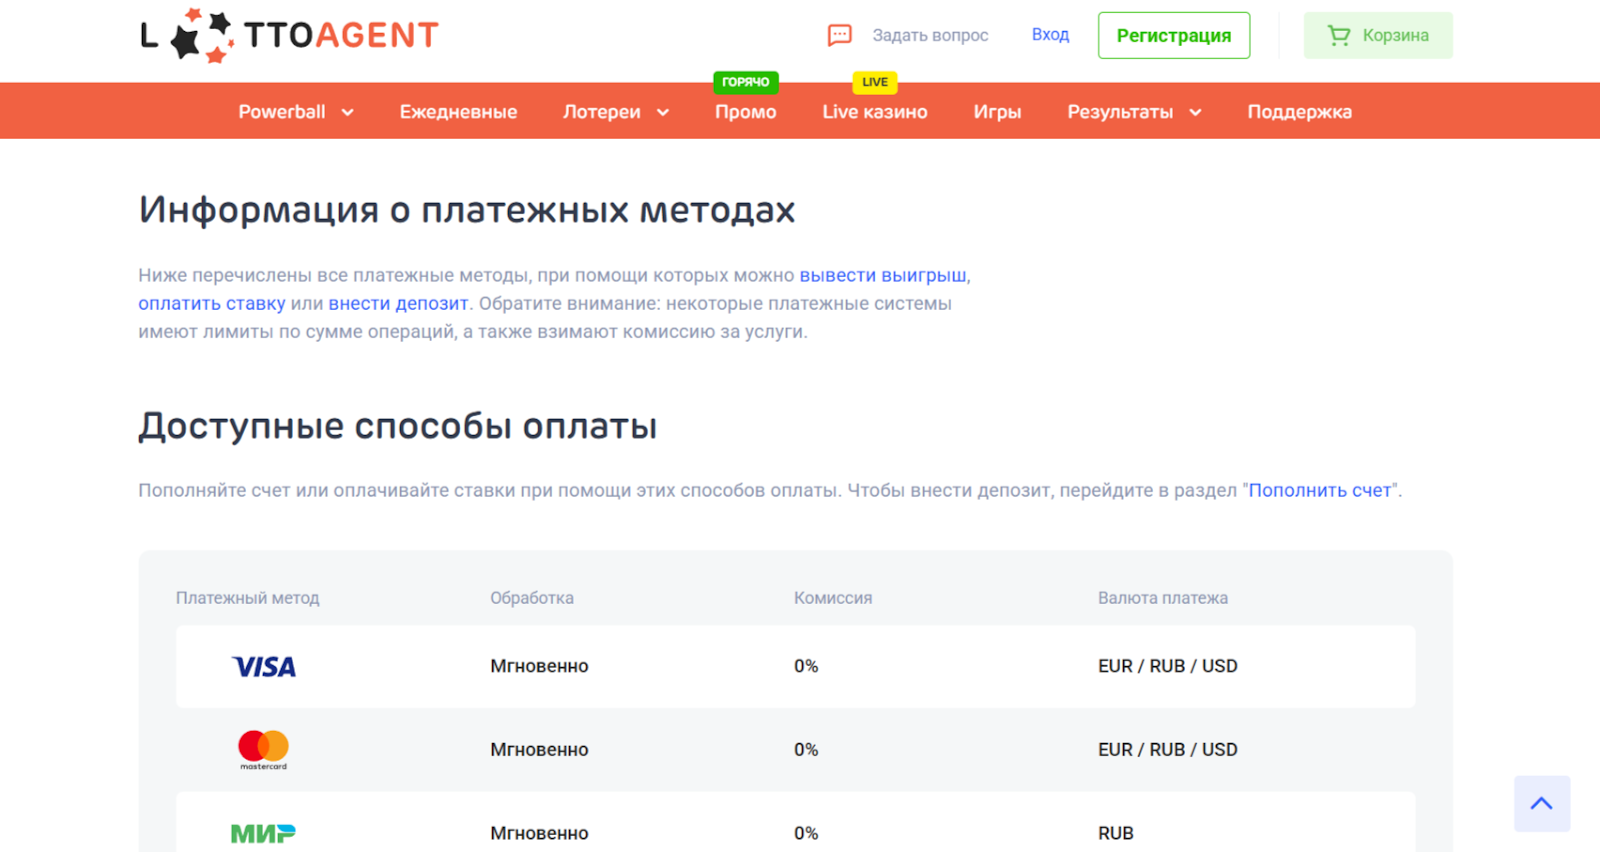Screen dimensions: 1600x852
Task: Open the Результаты dropdown menu
Action: point(1133,112)
